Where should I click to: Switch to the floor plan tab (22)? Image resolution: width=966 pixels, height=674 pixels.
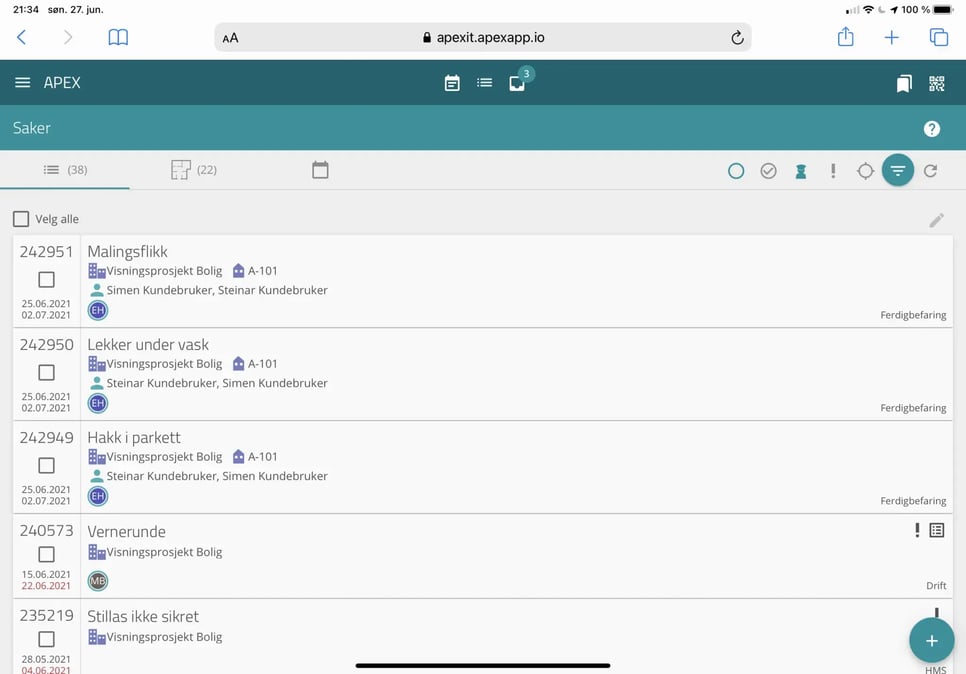194,170
